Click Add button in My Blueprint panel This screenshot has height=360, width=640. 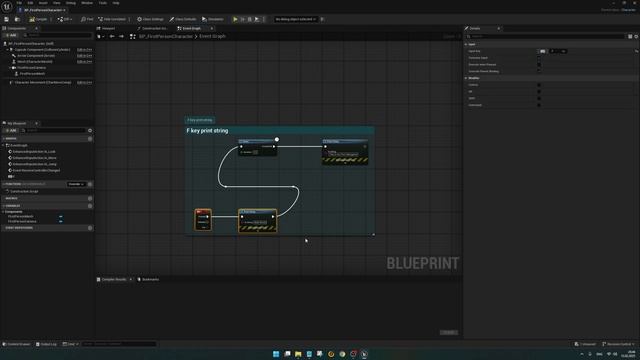pos(11,131)
